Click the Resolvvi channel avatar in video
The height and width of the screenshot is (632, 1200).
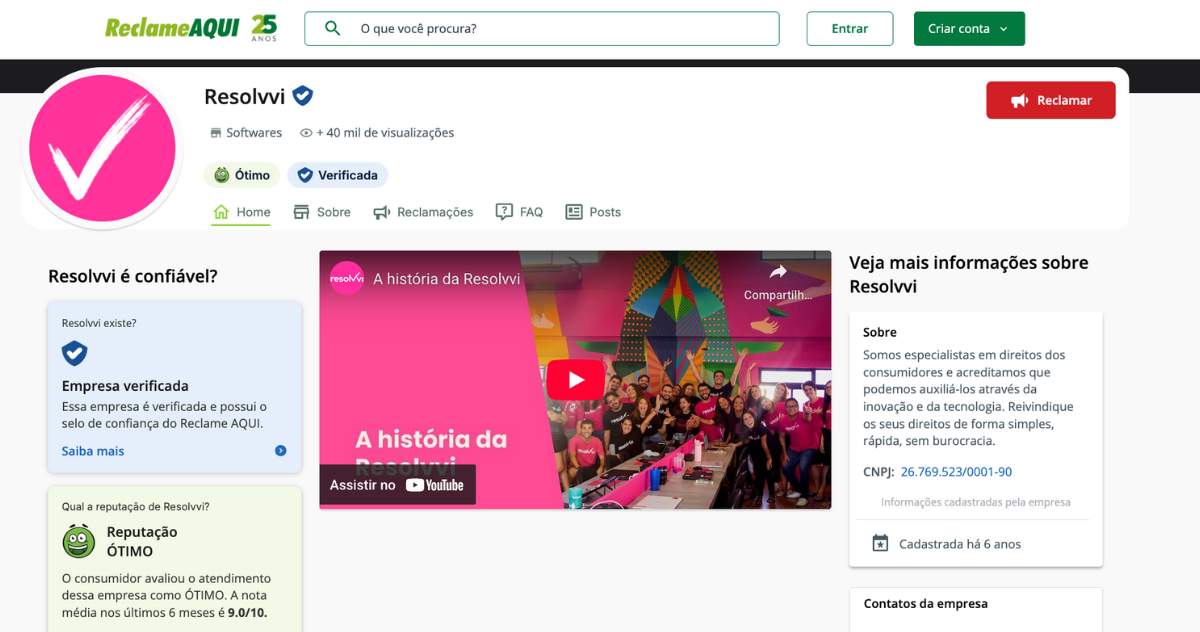coord(347,279)
